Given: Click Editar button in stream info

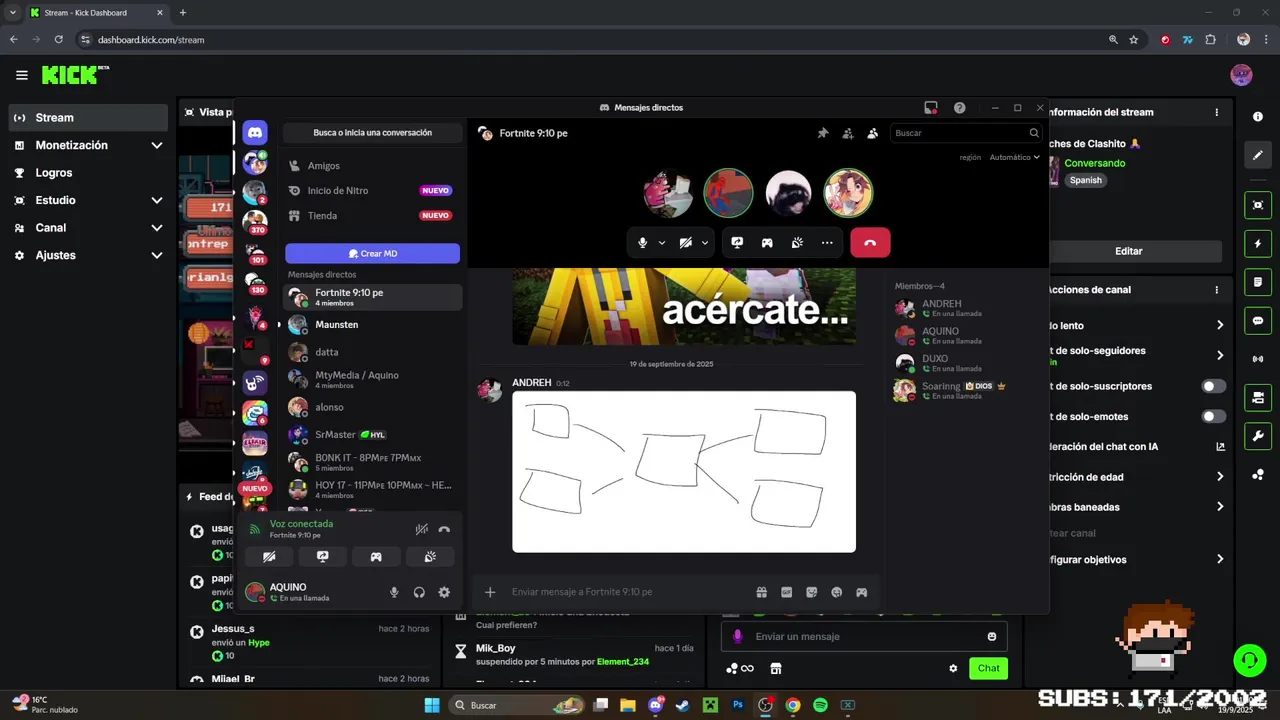Looking at the screenshot, I should click(1128, 251).
